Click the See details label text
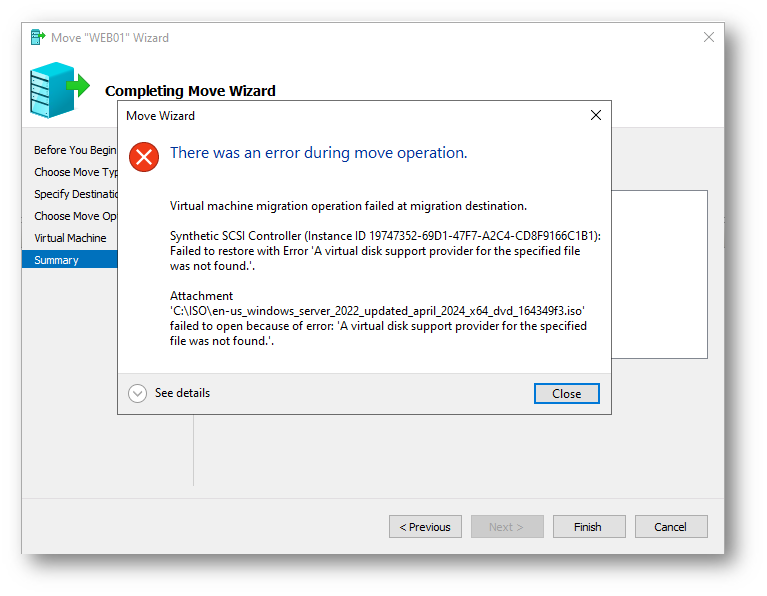 pos(182,393)
